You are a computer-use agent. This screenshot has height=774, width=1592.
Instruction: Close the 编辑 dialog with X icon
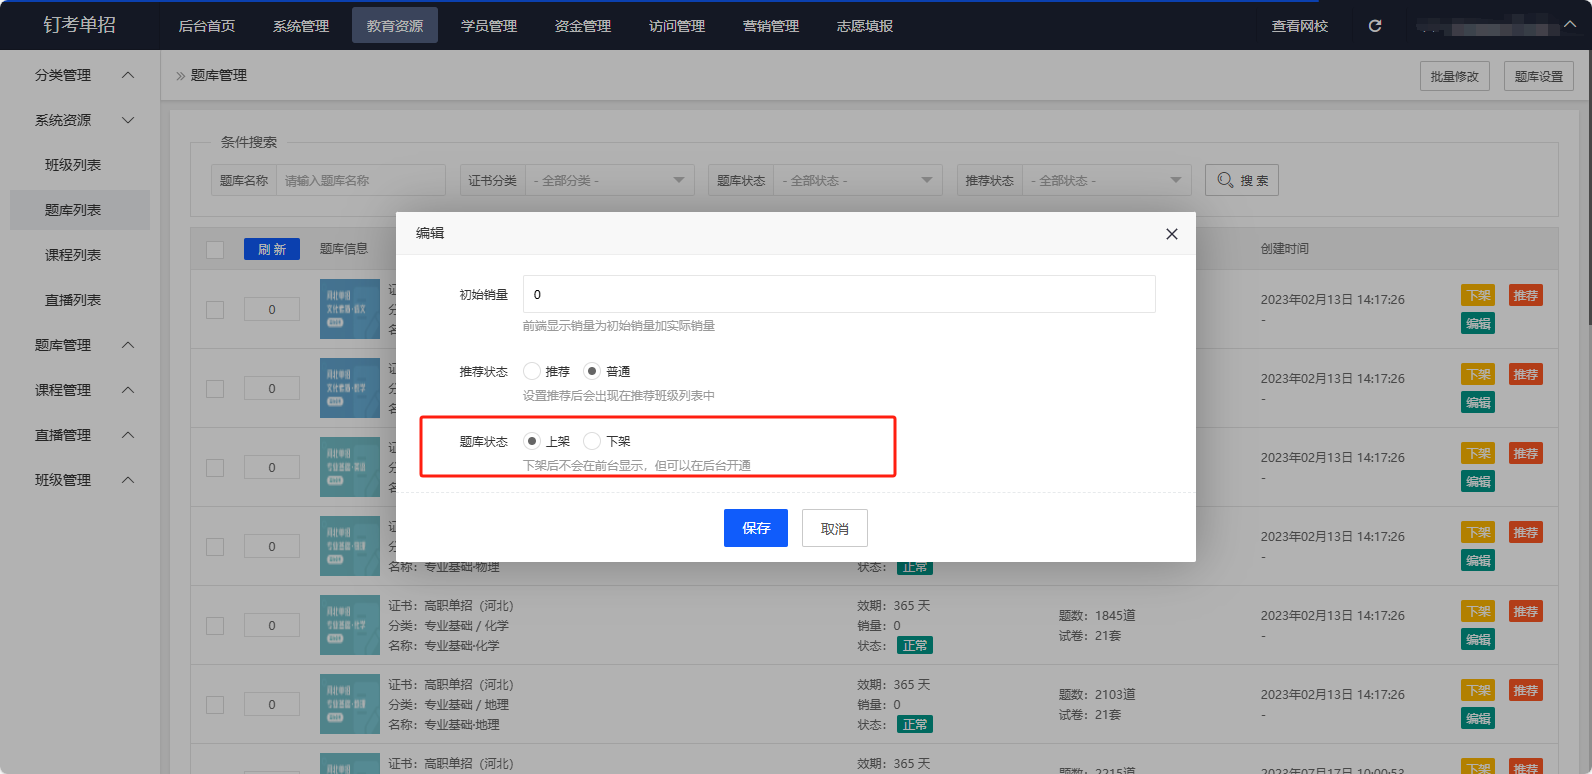coord(1172,234)
